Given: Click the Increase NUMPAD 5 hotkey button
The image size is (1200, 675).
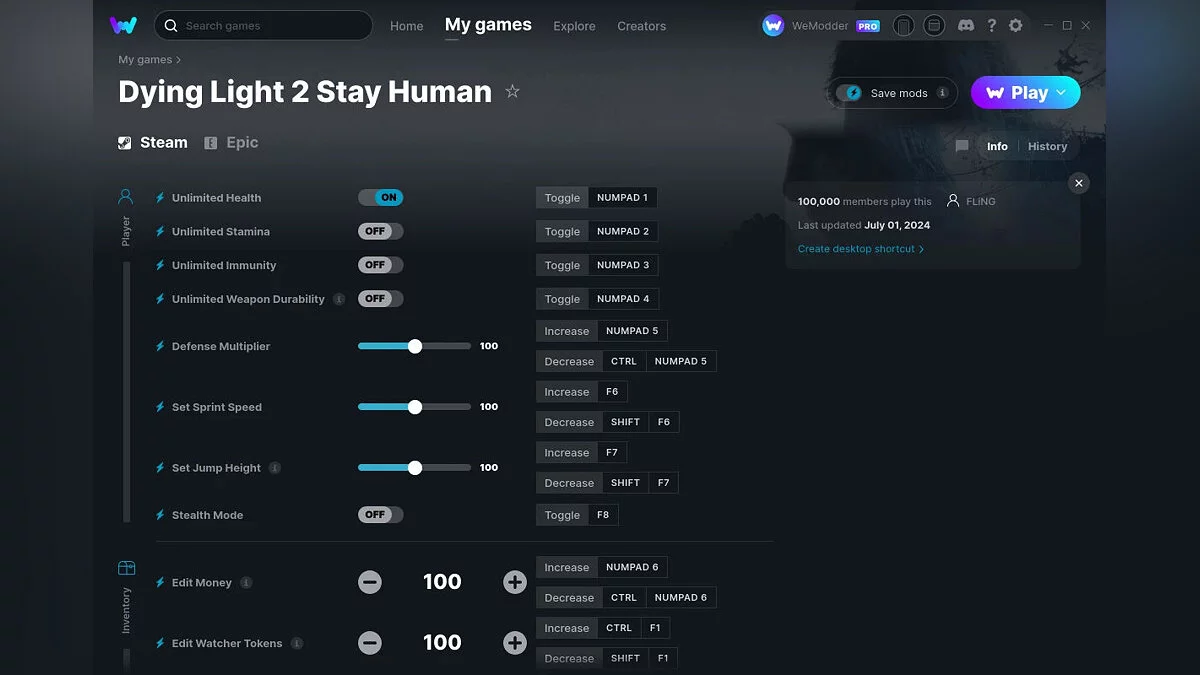Looking at the screenshot, I should click(602, 331).
